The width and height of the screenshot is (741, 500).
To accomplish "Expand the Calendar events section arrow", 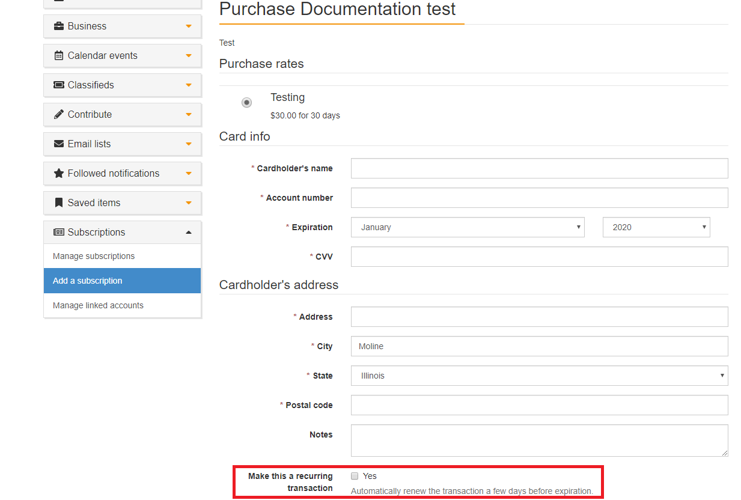I will click(189, 56).
